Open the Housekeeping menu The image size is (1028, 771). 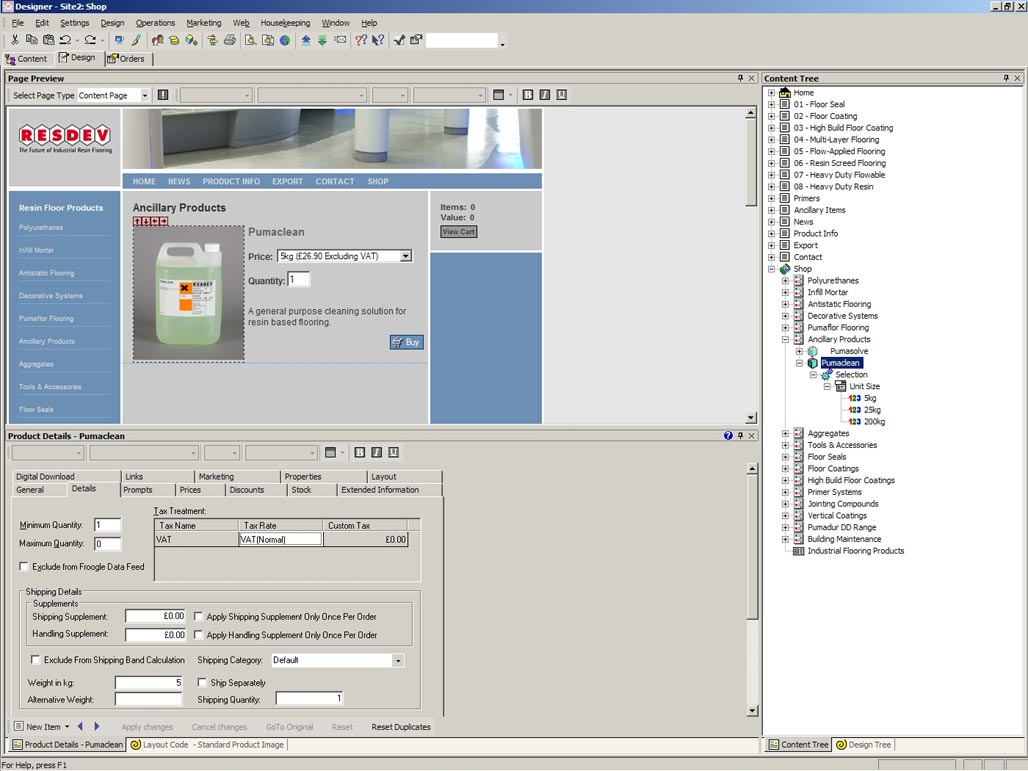(x=285, y=23)
